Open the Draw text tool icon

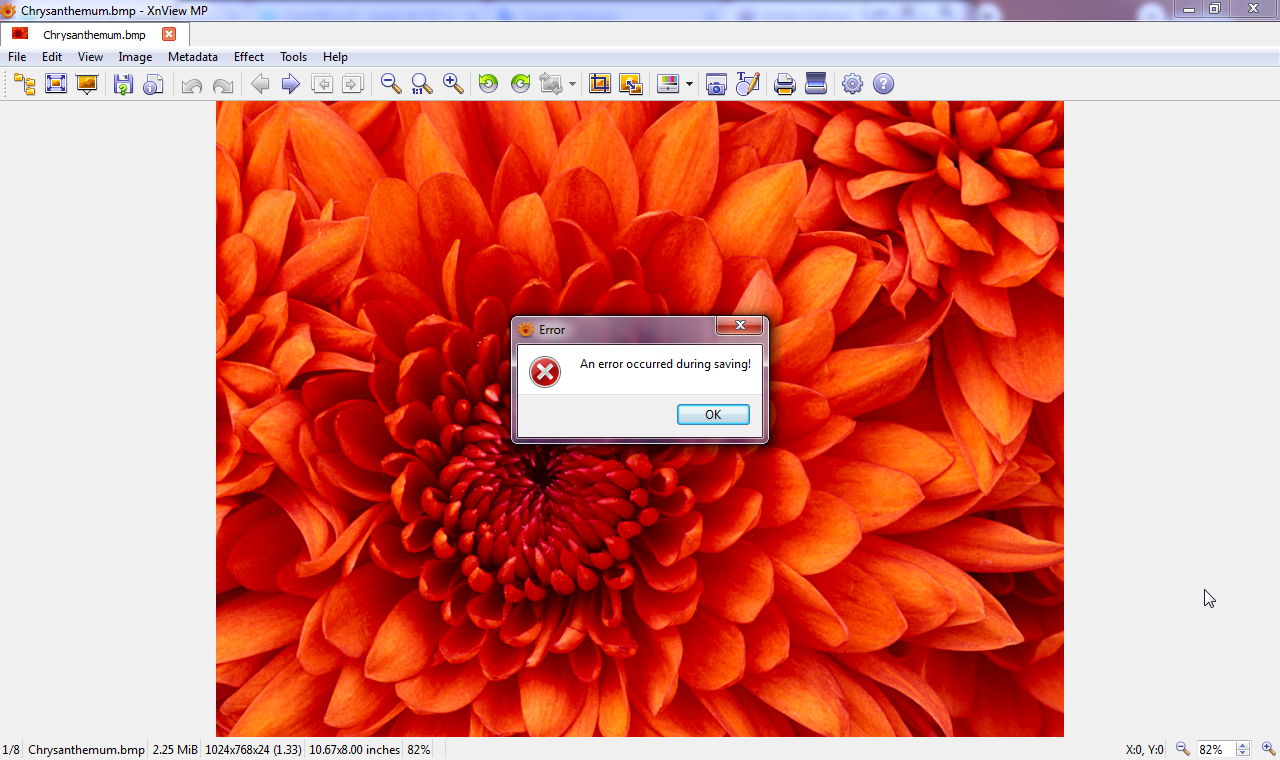(x=748, y=84)
